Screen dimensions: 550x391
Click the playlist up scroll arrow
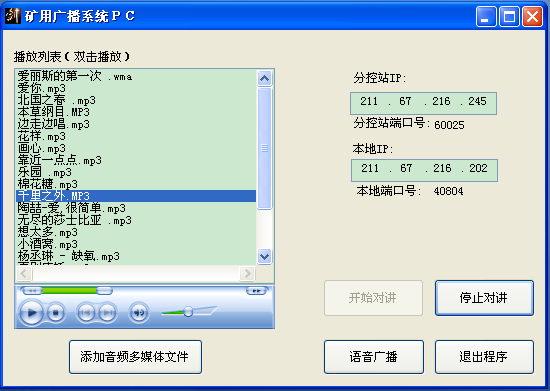coord(264,78)
